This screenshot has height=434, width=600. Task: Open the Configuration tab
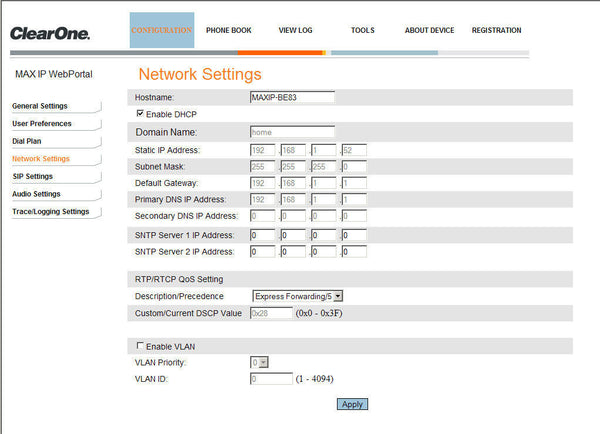162,30
